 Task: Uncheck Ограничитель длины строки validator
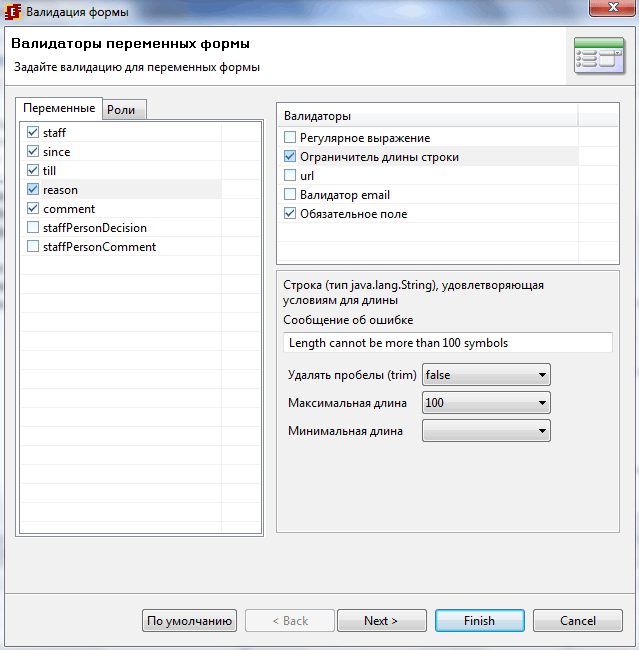290,156
